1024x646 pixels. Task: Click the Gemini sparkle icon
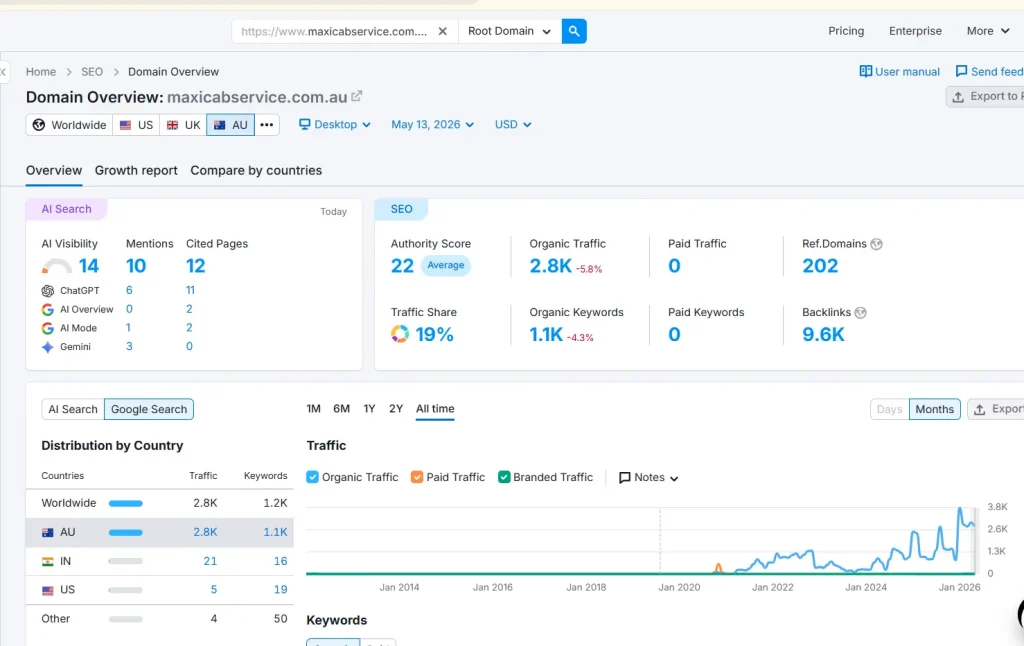click(x=48, y=347)
